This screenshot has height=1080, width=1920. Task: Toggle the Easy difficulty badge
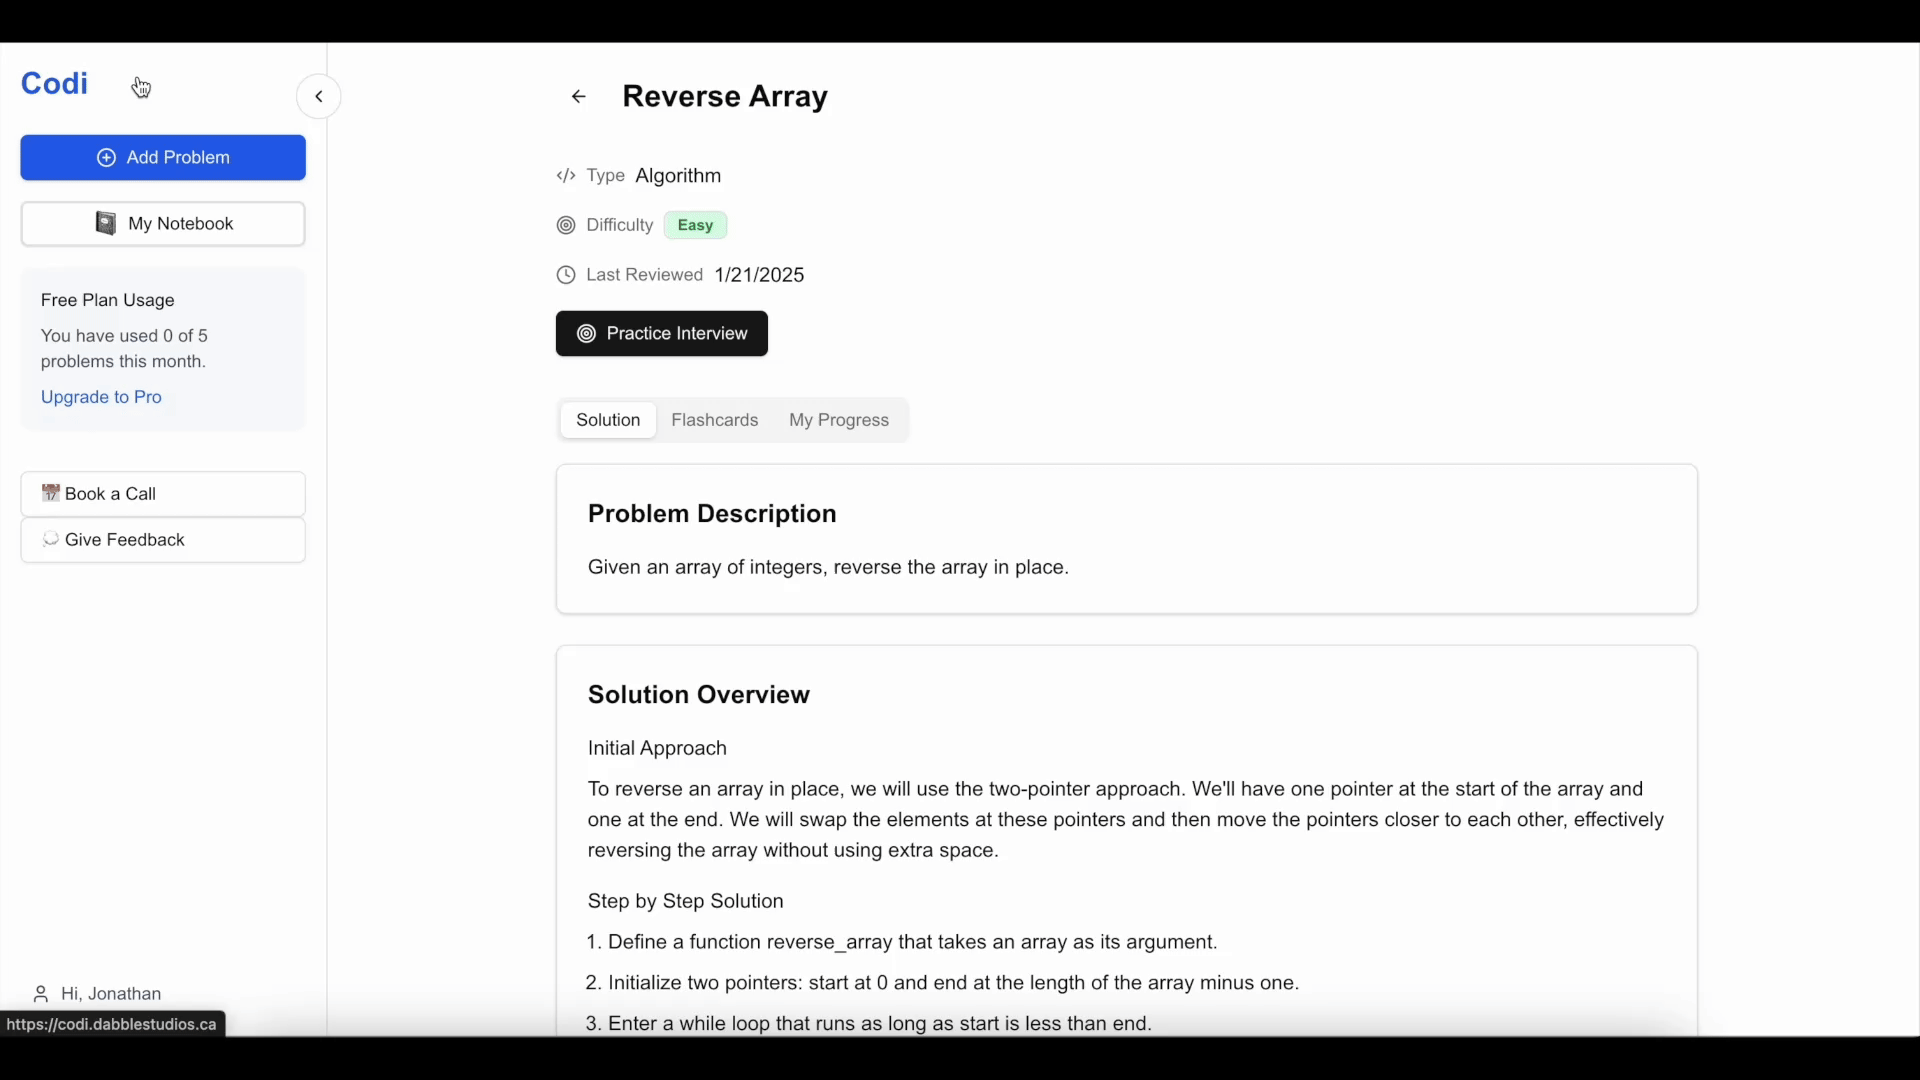point(695,224)
